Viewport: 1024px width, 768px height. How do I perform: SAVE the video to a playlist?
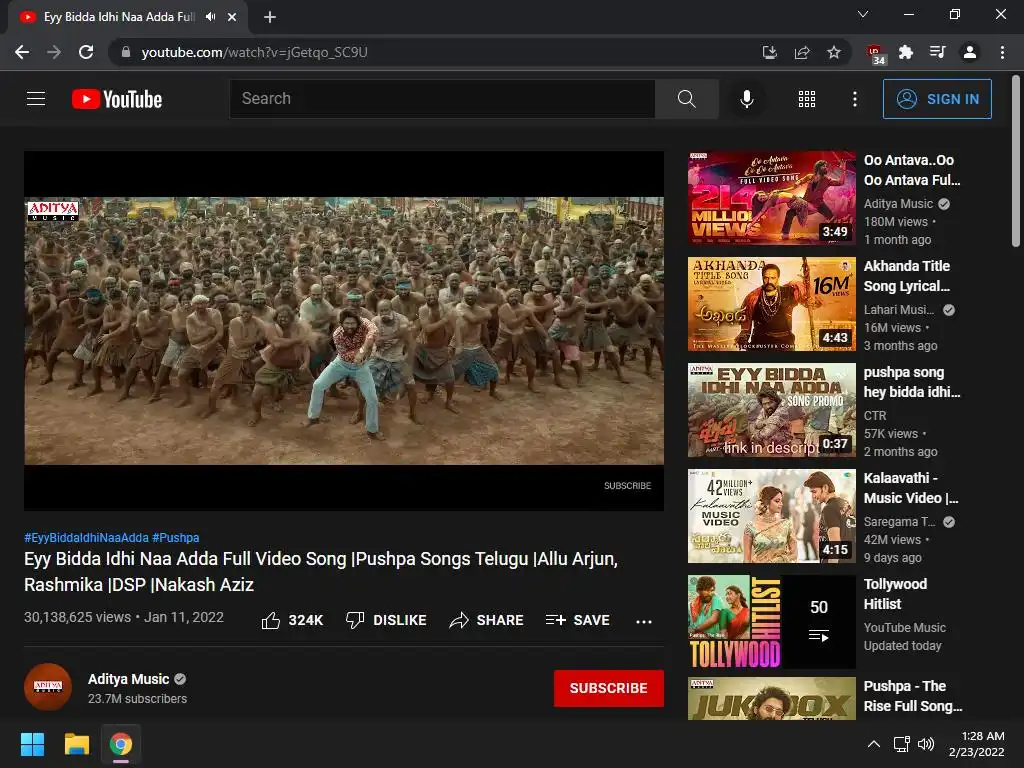pos(578,620)
